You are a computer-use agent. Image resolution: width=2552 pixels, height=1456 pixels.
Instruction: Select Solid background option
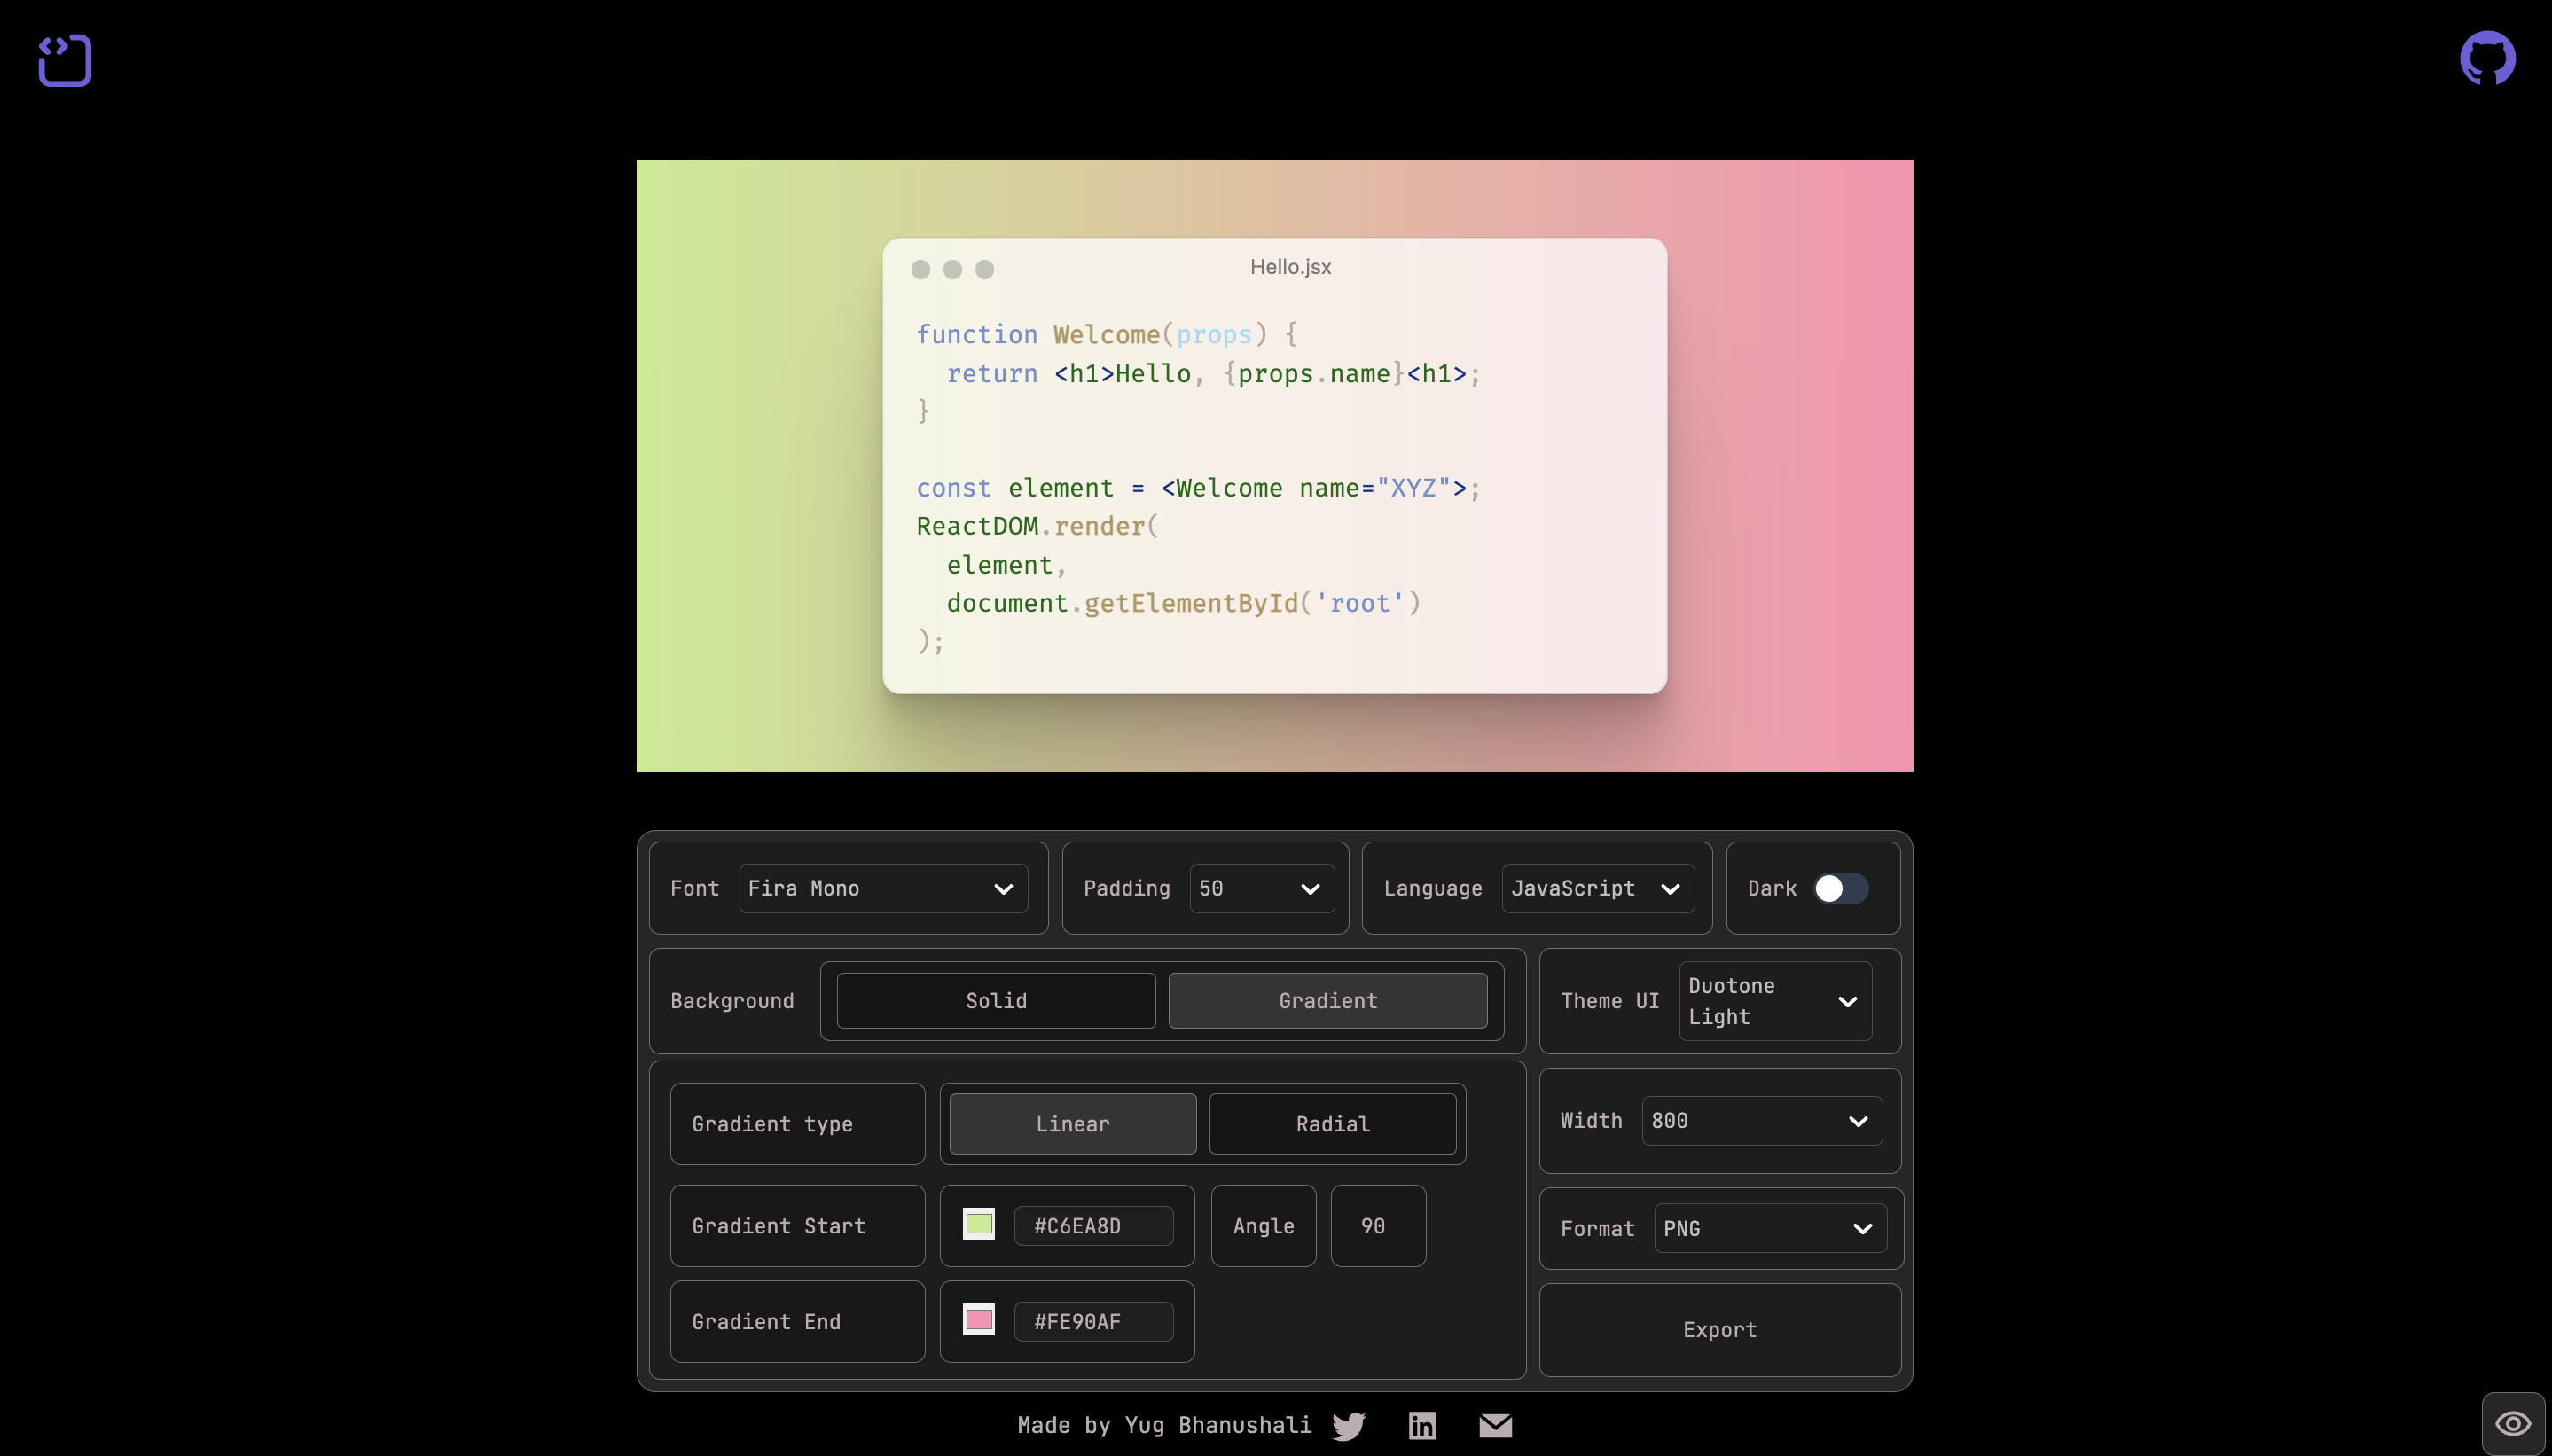(x=996, y=1000)
